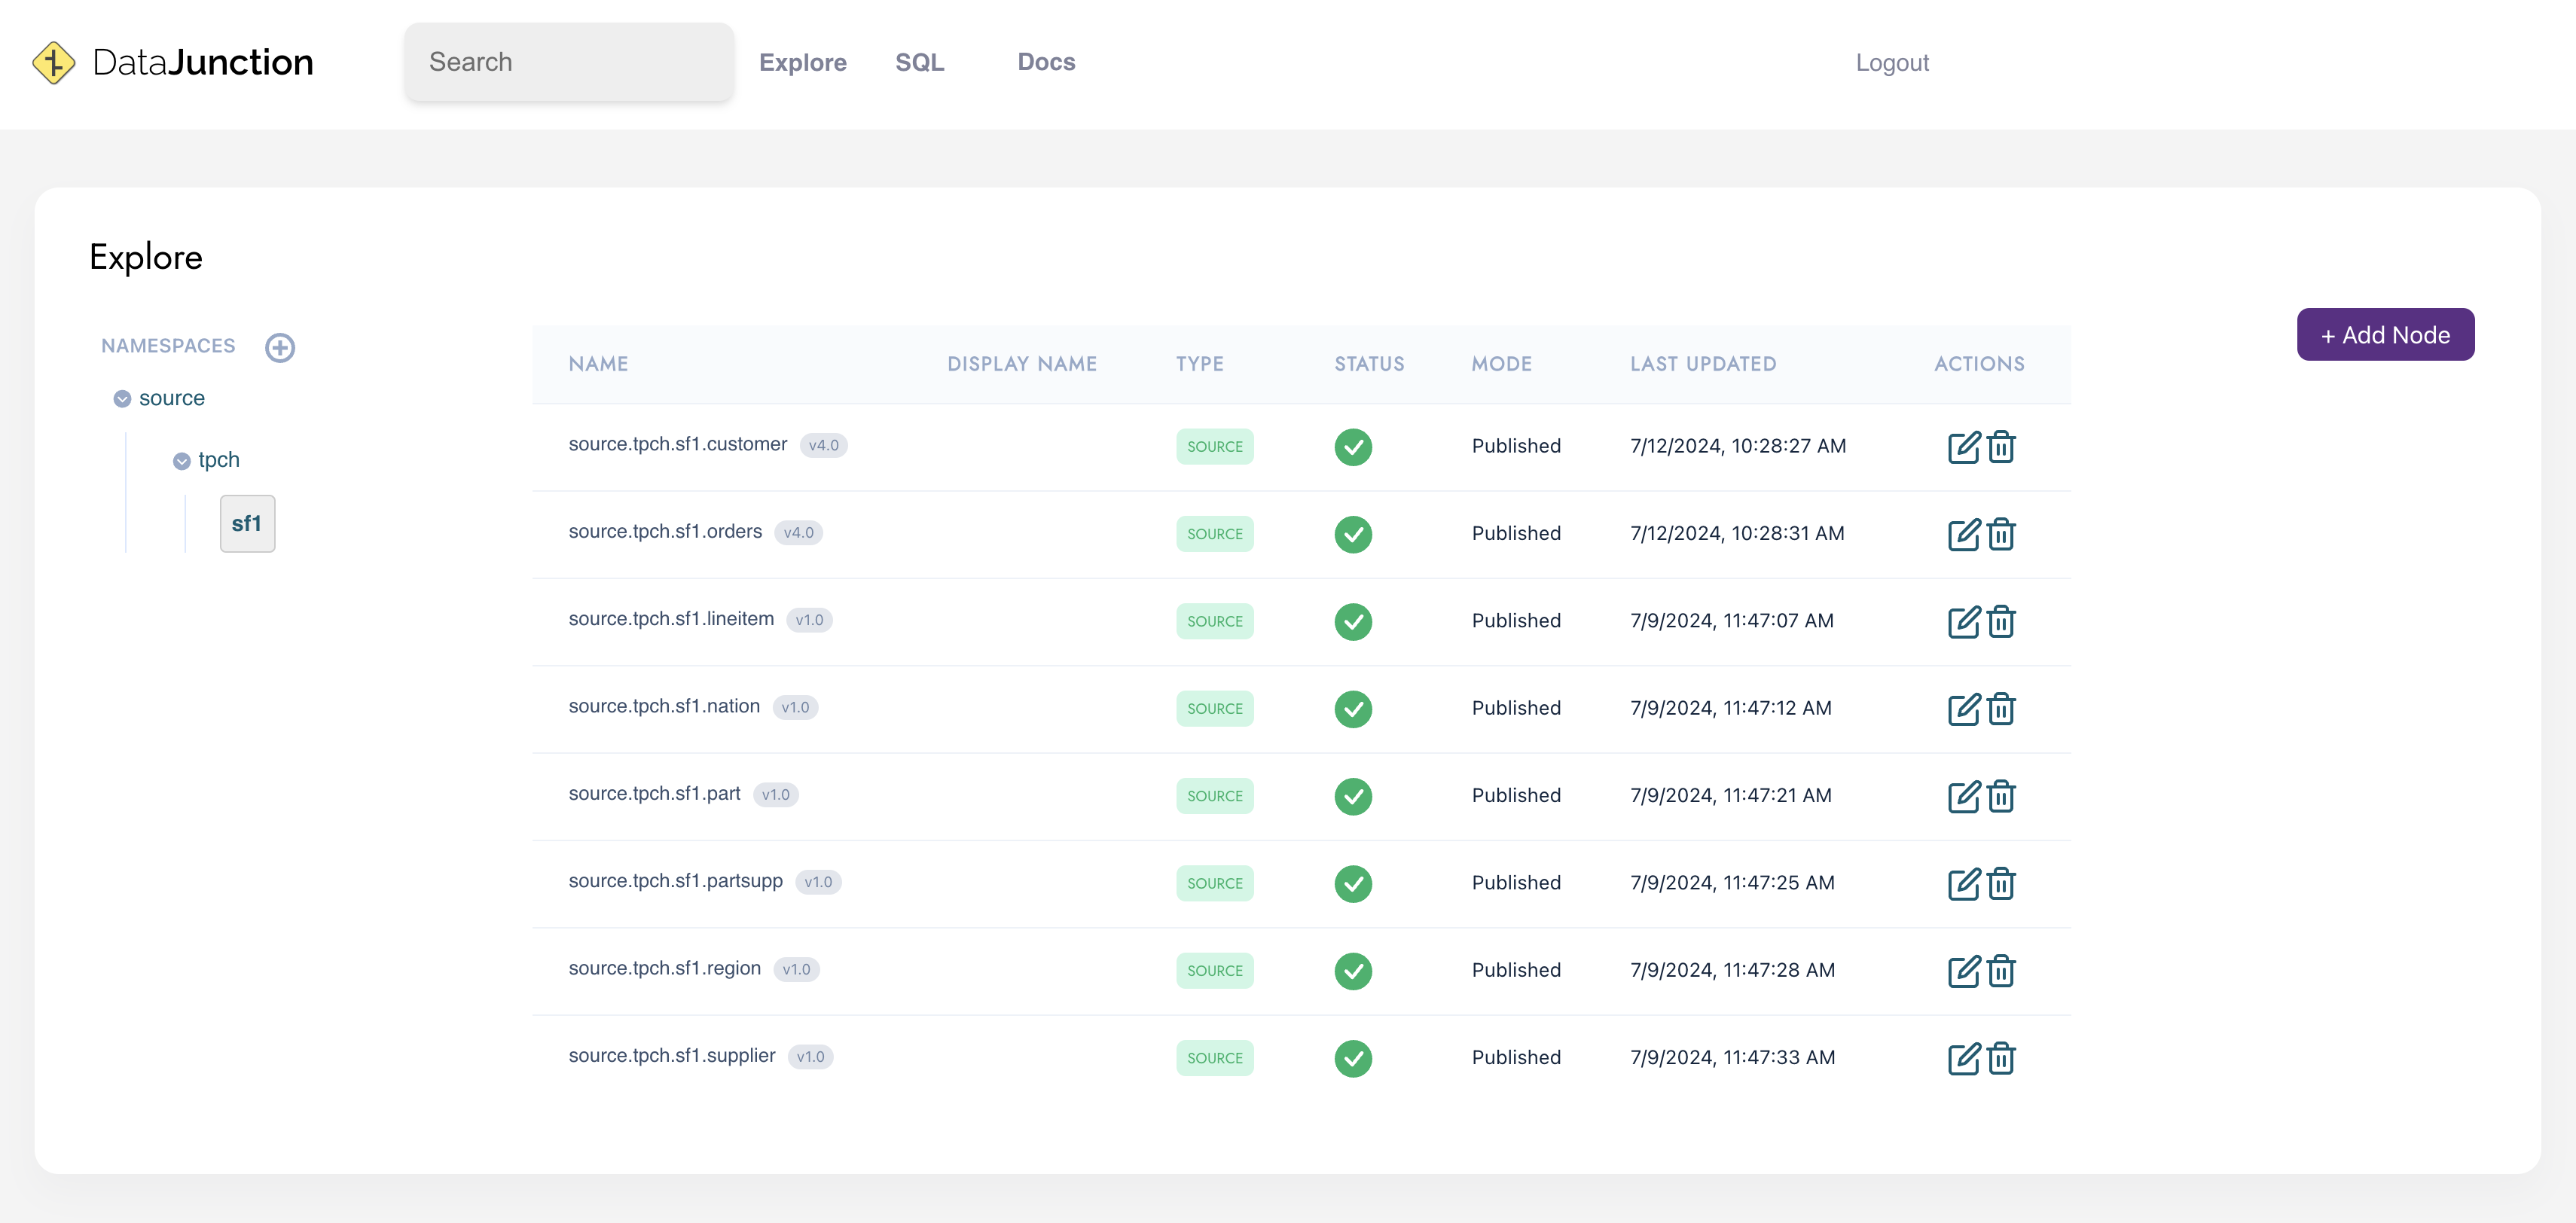Delete the source.tpch.sf1.orders node
Viewport: 2576px width, 1223px height.
2001,534
